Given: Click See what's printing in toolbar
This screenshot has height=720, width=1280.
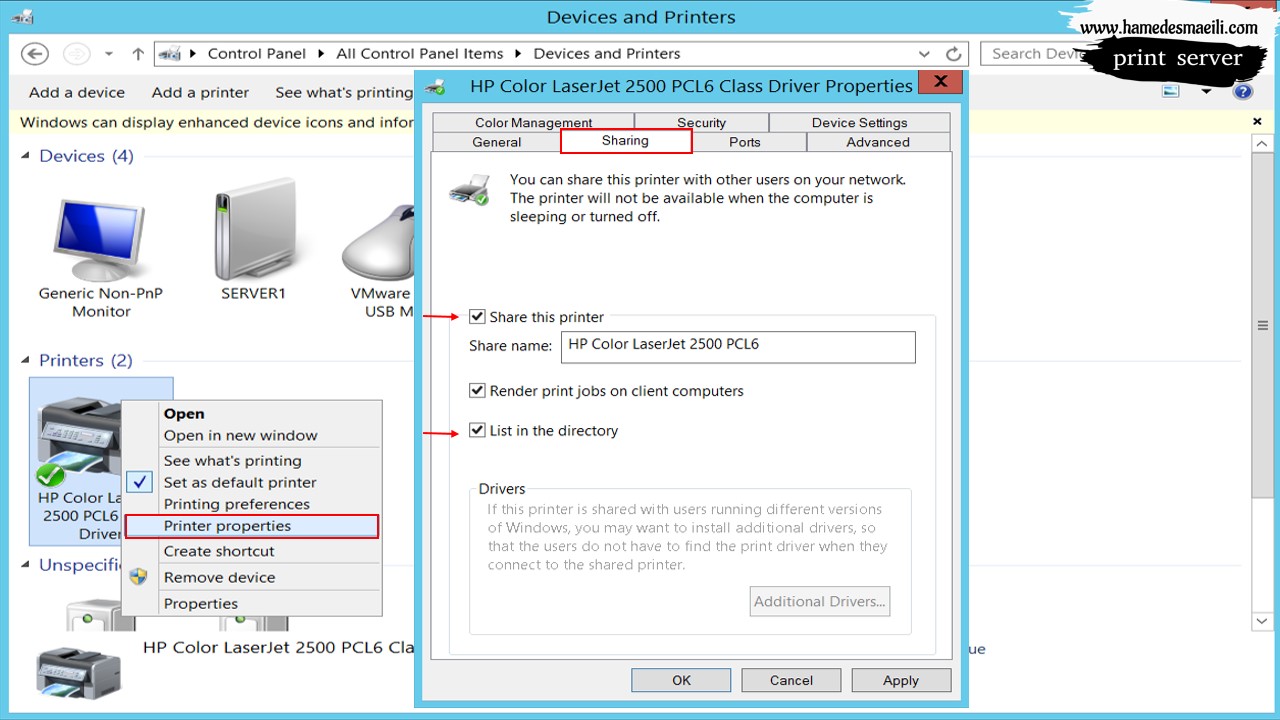Looking at the screenshot, I should [x=344, y=92].
